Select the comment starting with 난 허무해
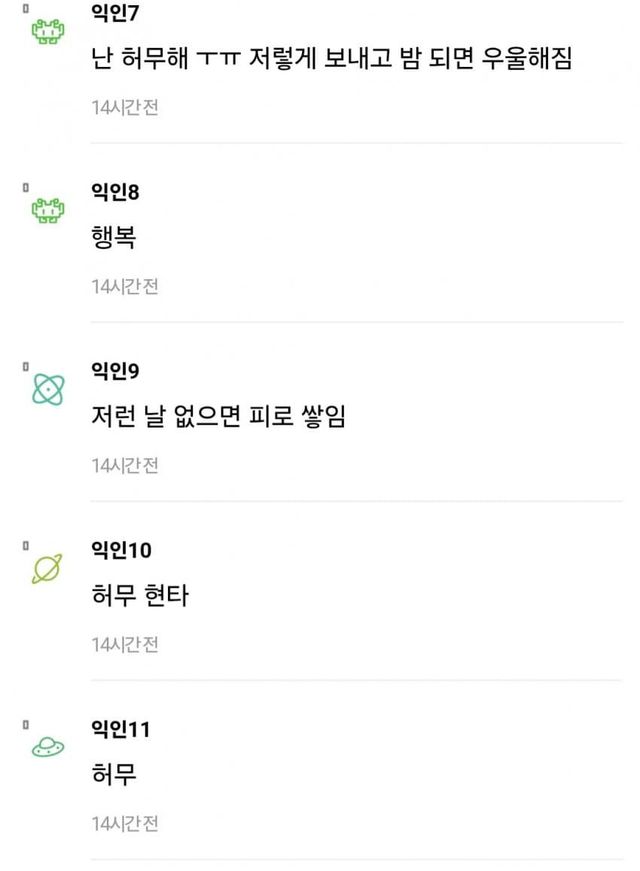 331,59
